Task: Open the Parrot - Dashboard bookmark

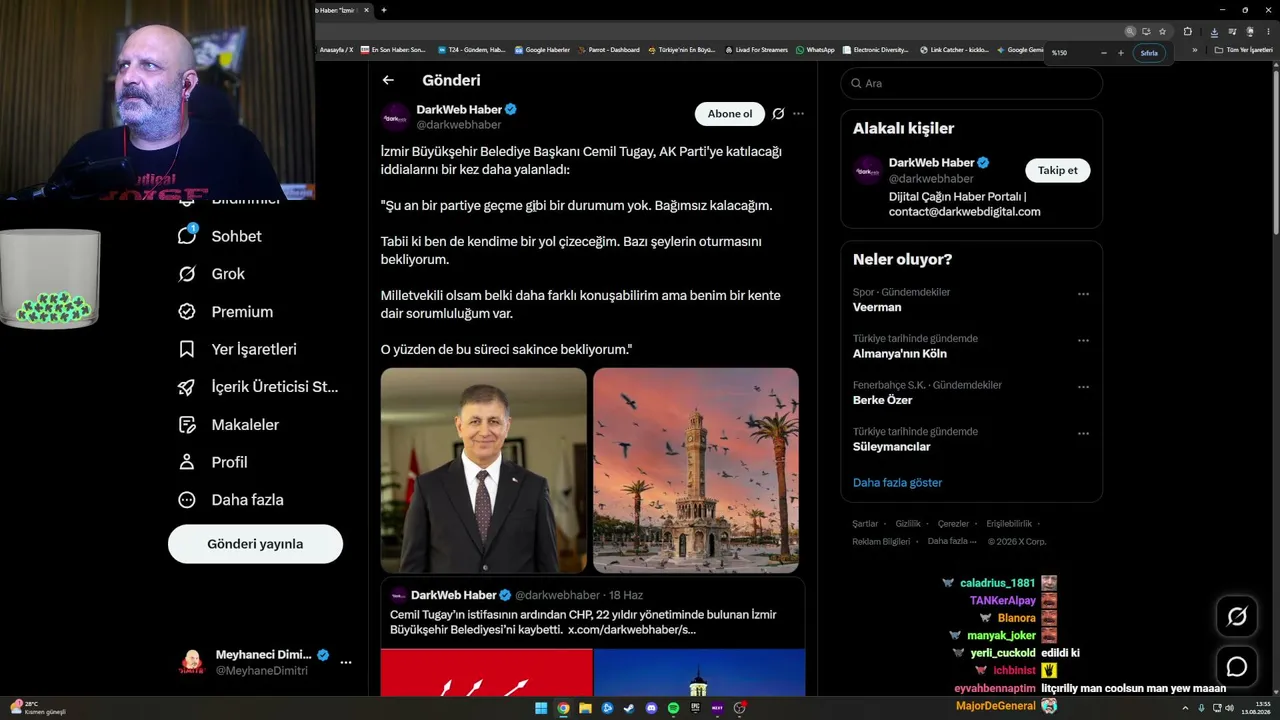Action: pyautogui.click(x=609, y=50)
